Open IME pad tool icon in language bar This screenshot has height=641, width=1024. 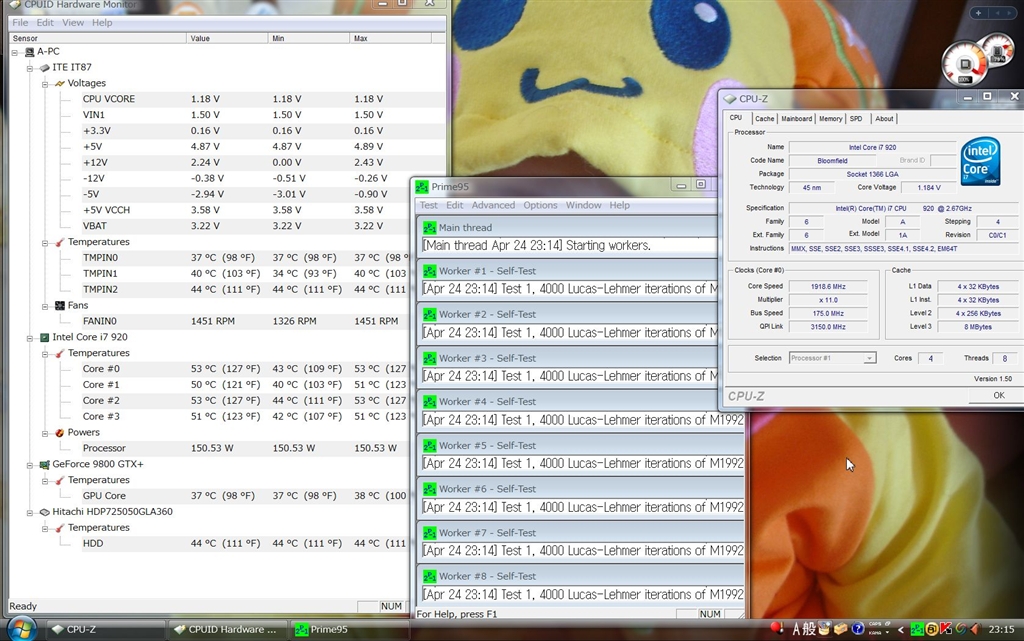tap(824, 629)
